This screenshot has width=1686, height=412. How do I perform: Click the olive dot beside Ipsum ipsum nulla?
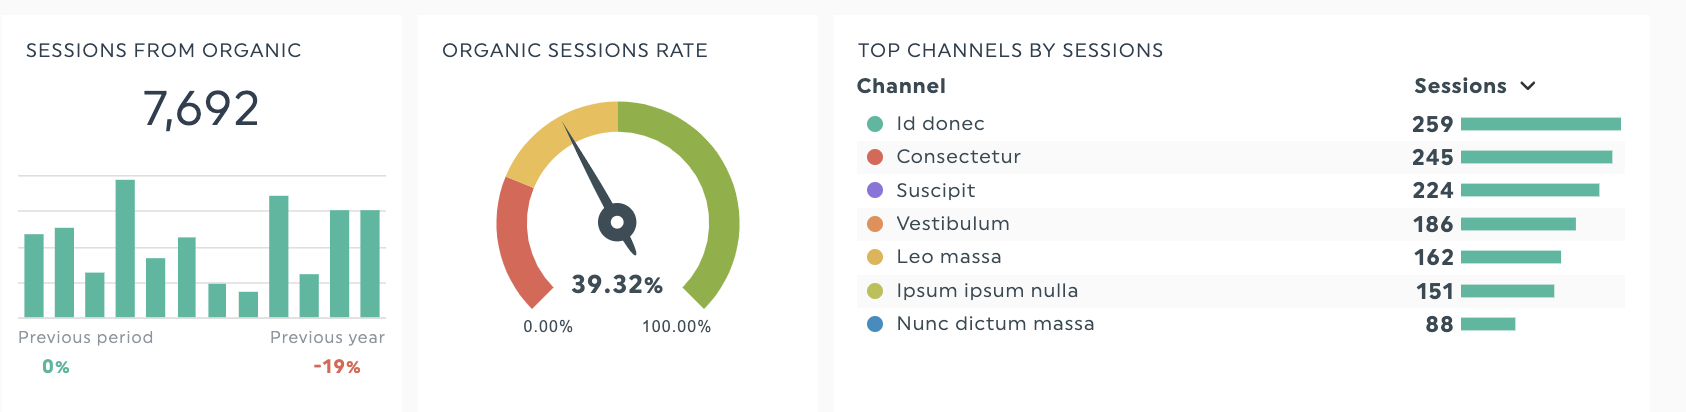point(875,291)
